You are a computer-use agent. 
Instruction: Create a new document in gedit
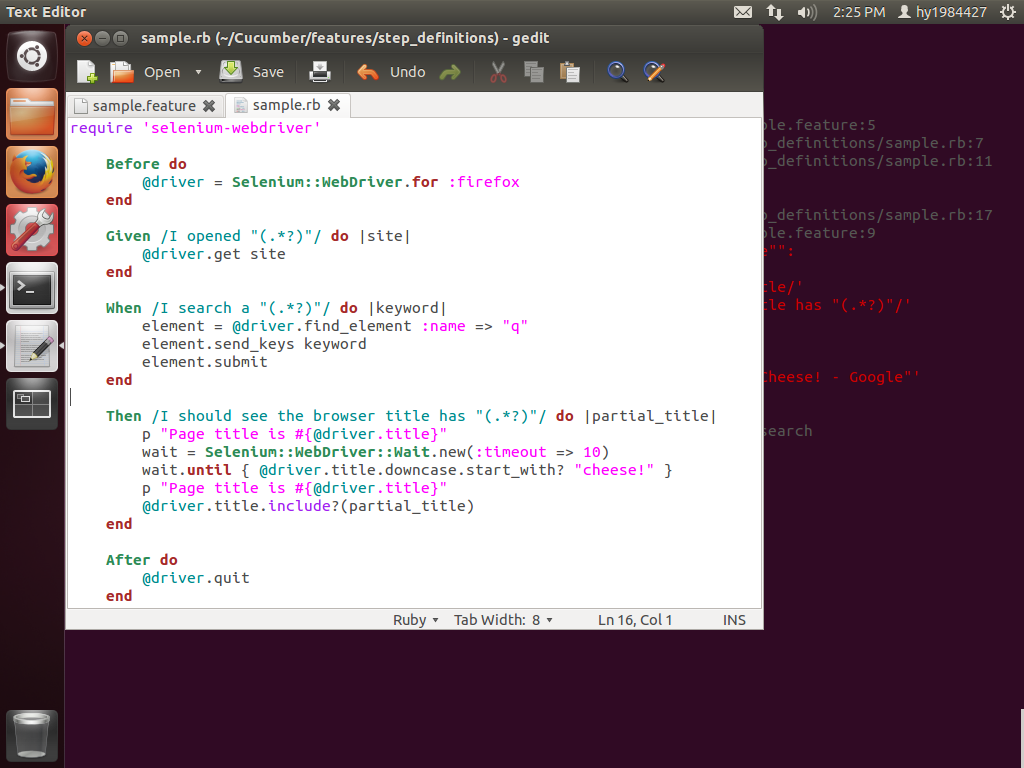click(87, 72)
